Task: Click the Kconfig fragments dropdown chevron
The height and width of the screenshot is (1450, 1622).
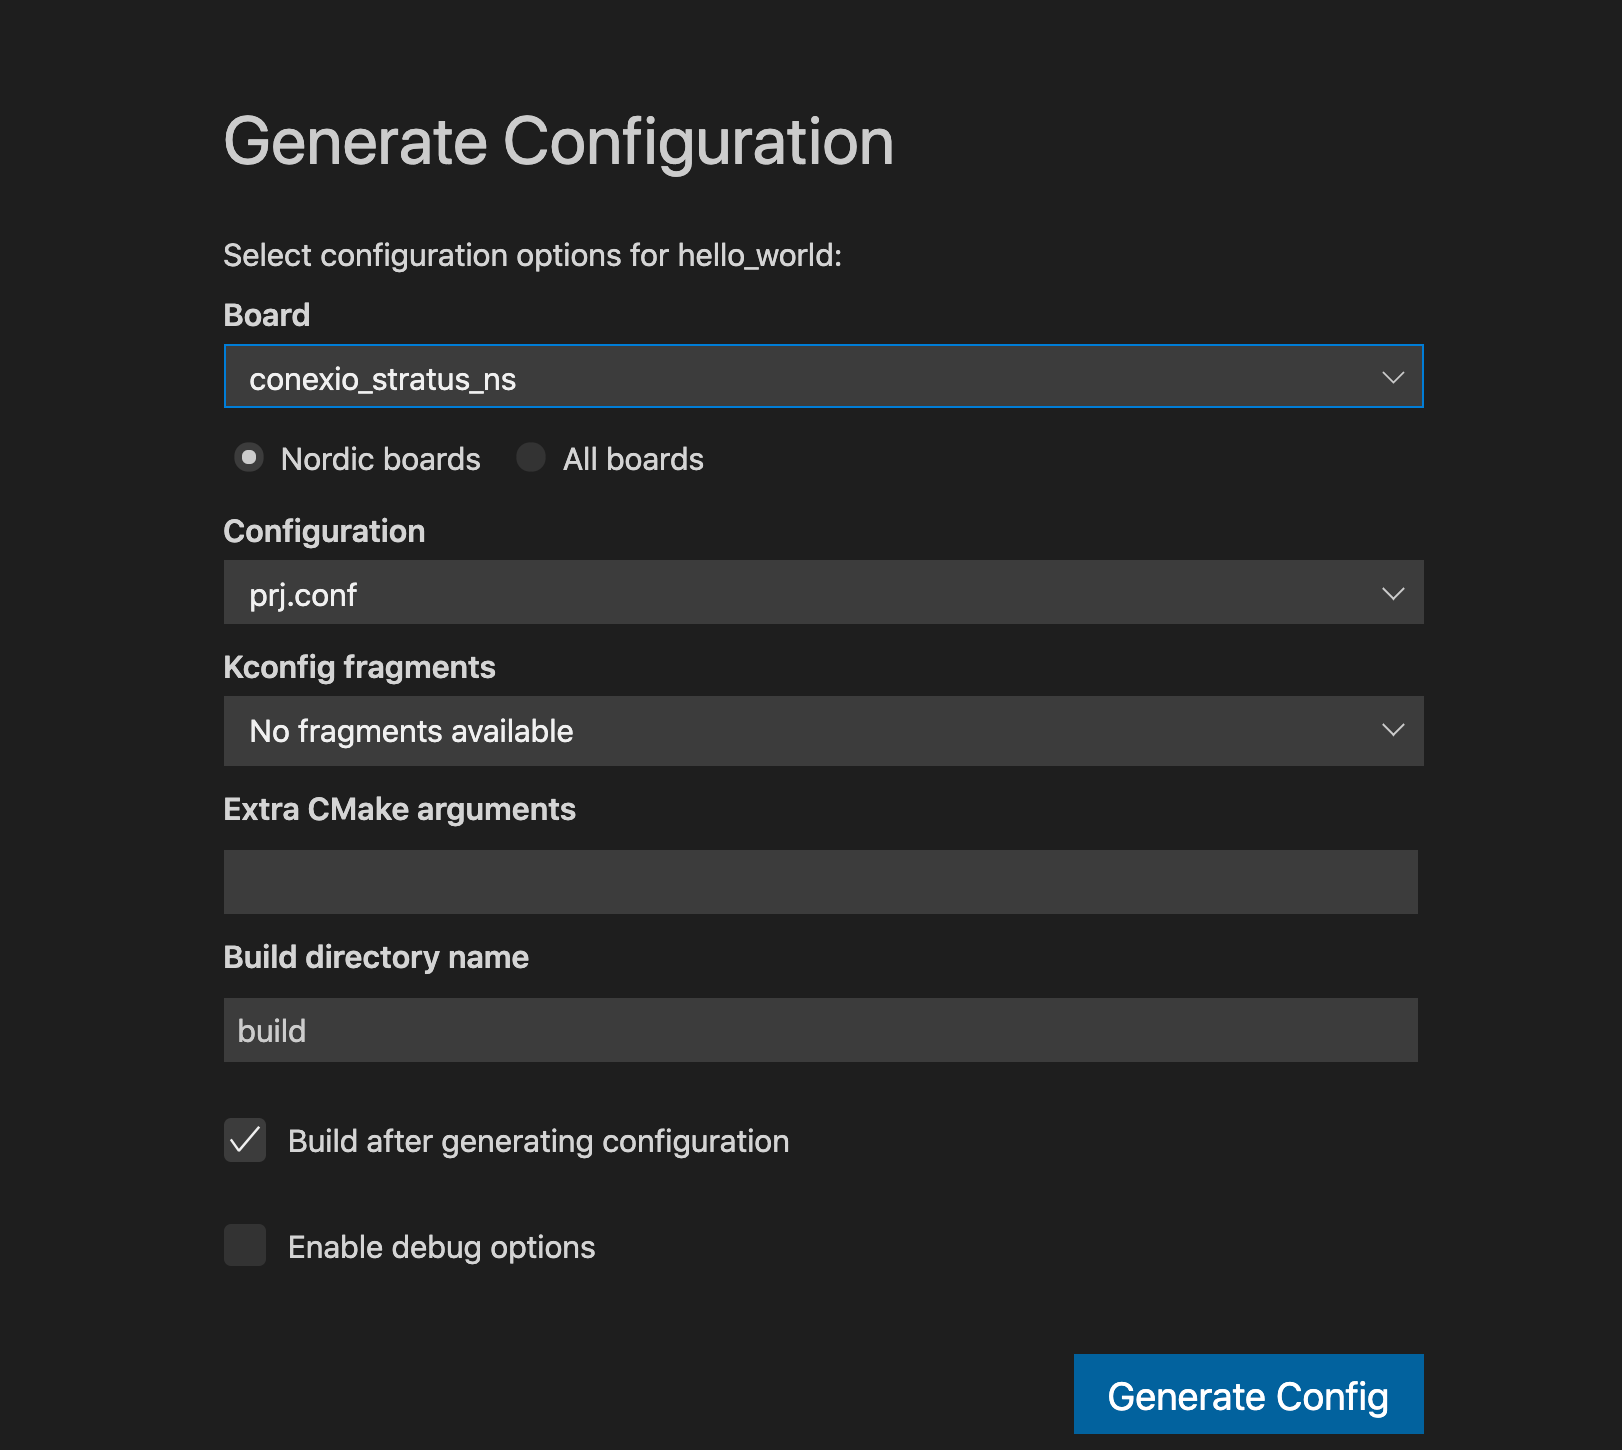Action: click(1394, 730)
